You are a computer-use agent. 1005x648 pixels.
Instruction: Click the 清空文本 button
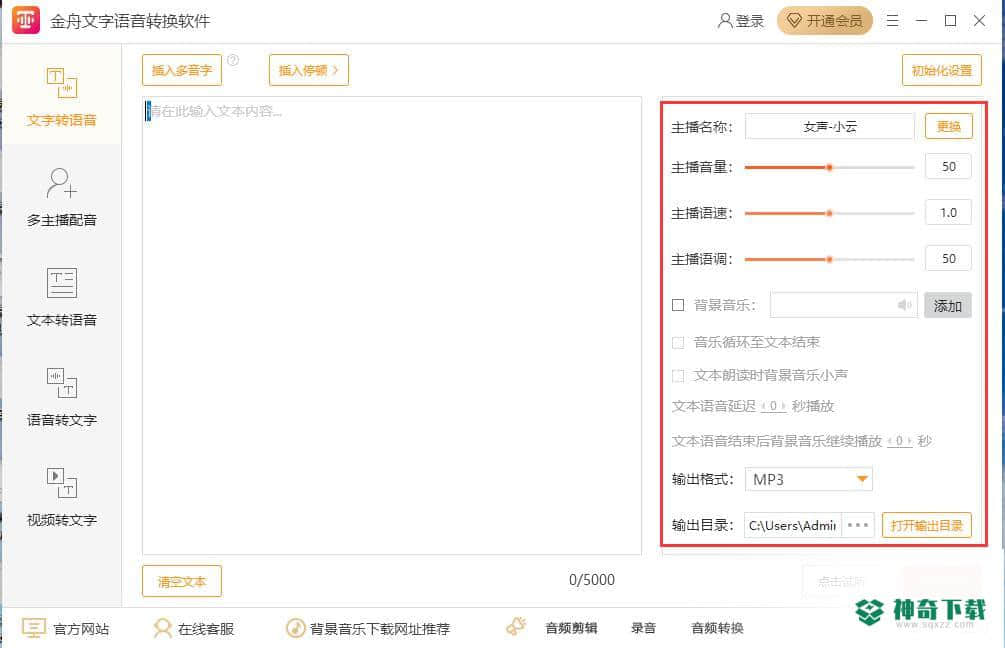click(x=182, y=581)
